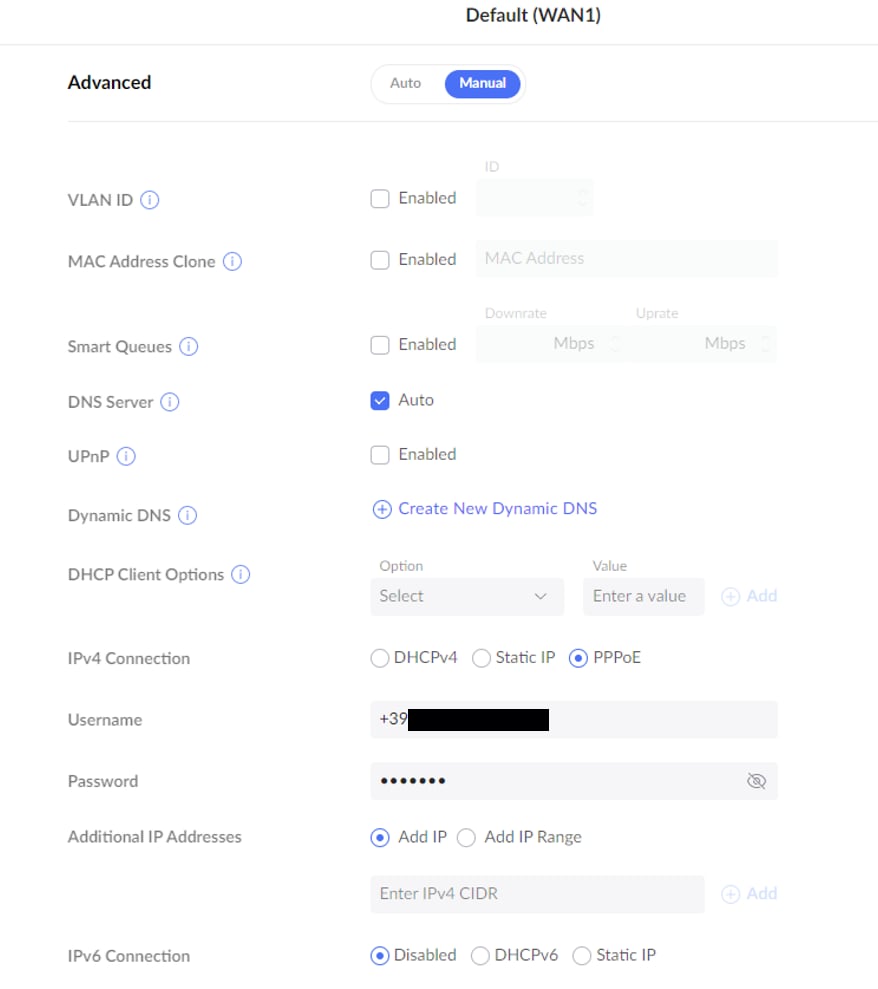Screen dimensions: 878x989
Task: Select Static IP for IPv6 Connection
Action: [582, 956]
